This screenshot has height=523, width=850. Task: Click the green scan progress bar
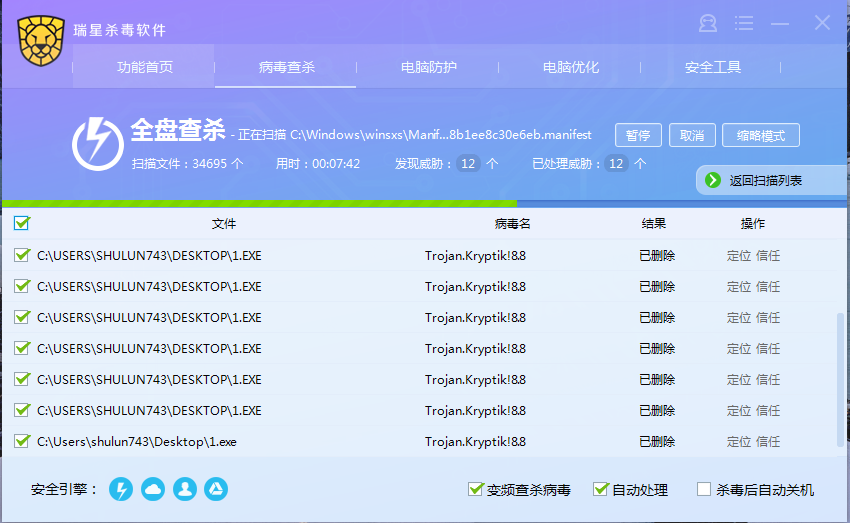pyautogui.click(x=259, y=204)
